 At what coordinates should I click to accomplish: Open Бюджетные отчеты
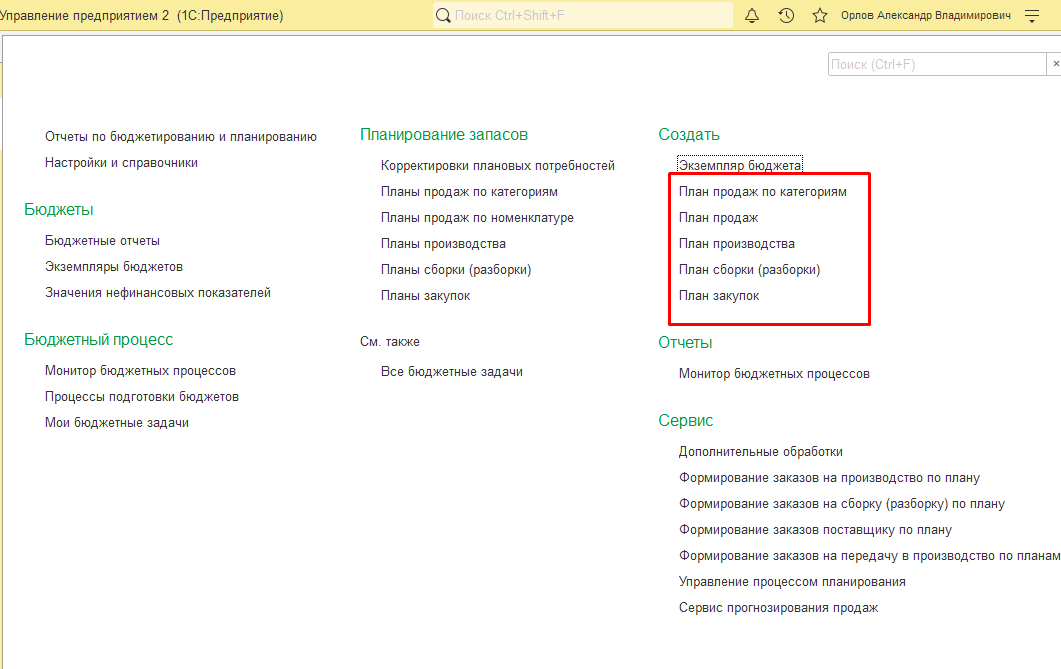tap(102, 241)
